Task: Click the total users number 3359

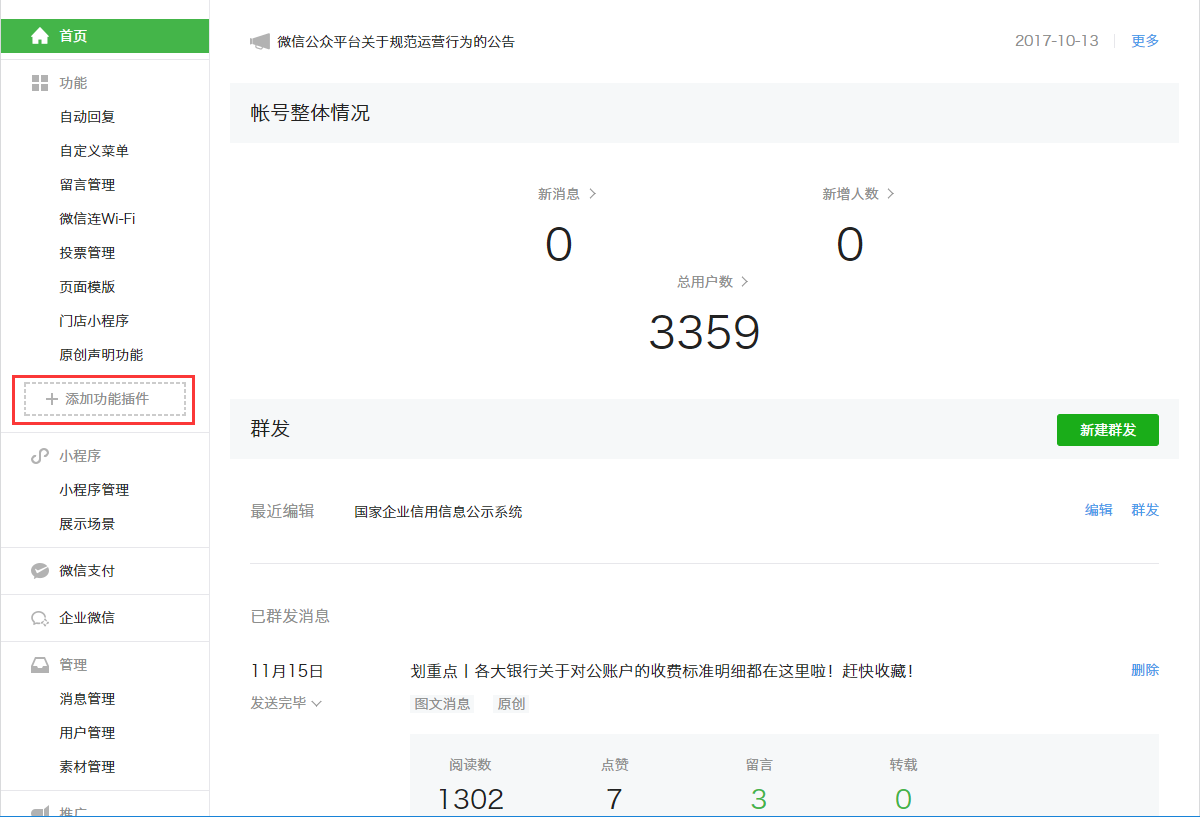Action: 704,332
